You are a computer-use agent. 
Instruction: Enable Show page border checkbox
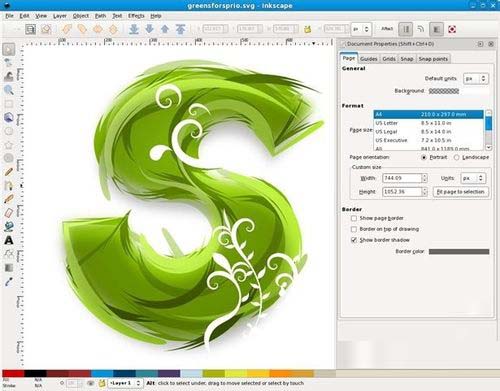click(x=354, y=218)
